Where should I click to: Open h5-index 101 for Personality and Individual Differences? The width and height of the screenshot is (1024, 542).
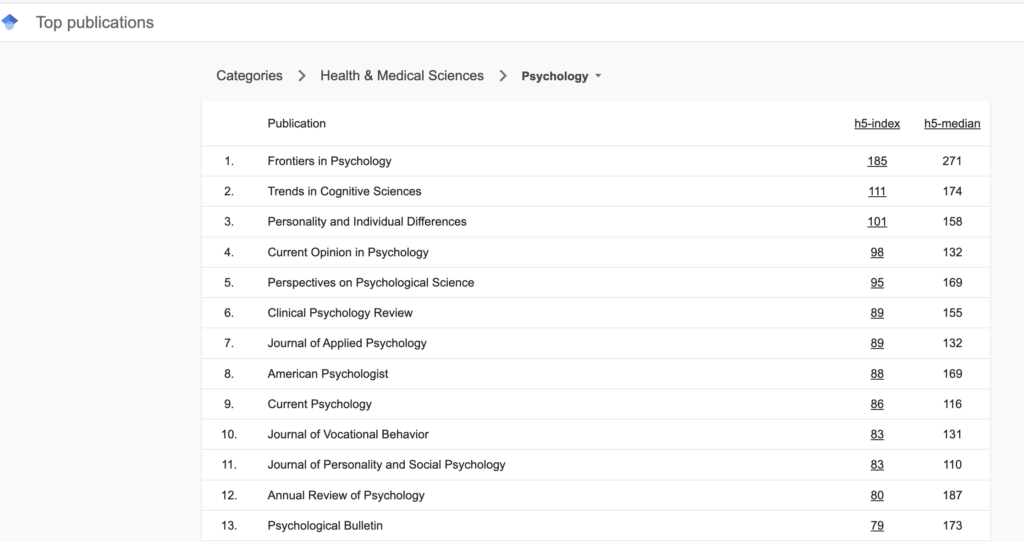click(x=877, y=222)
